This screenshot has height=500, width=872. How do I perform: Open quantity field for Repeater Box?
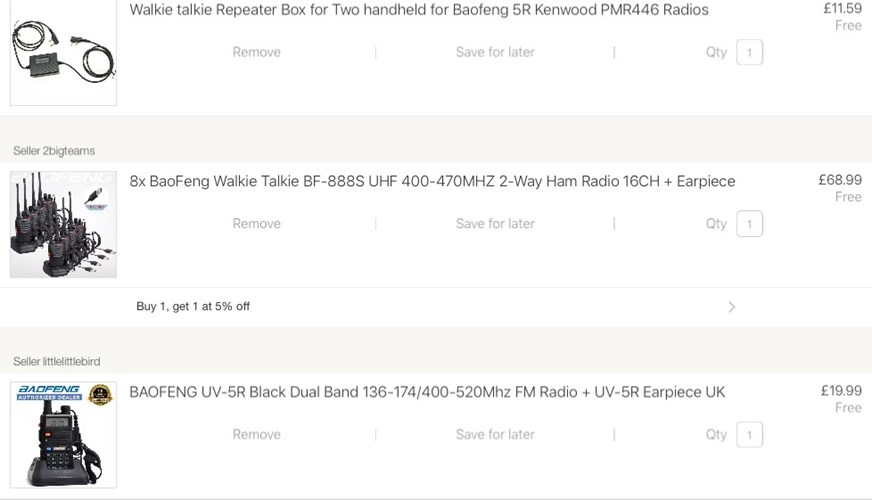click(x=749, y=52)
